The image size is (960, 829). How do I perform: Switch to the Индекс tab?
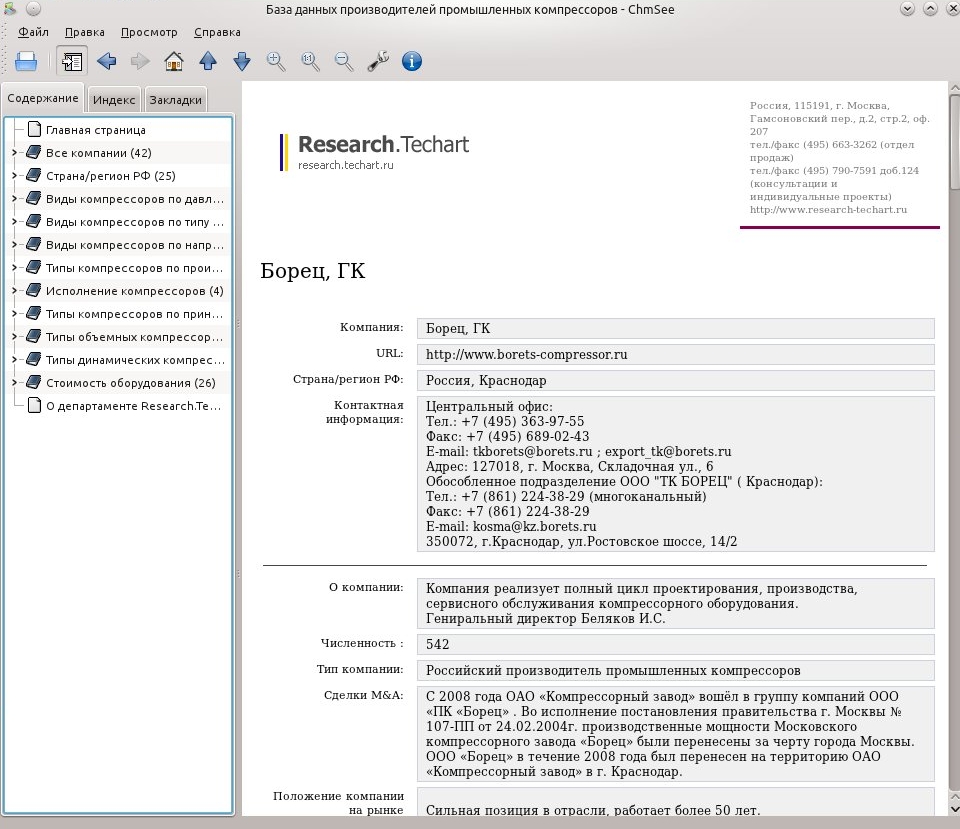[x=114, y=100]
